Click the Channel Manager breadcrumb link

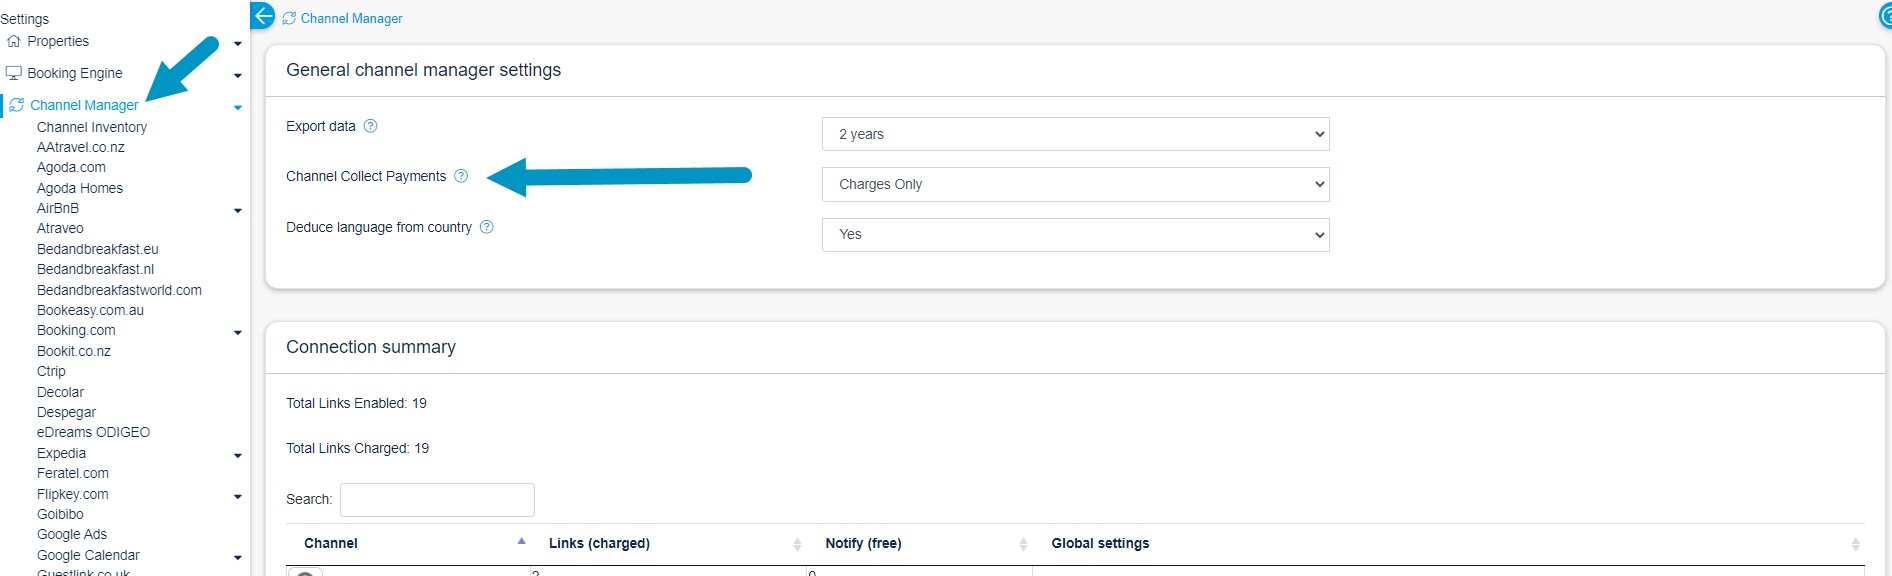[351, 18]
